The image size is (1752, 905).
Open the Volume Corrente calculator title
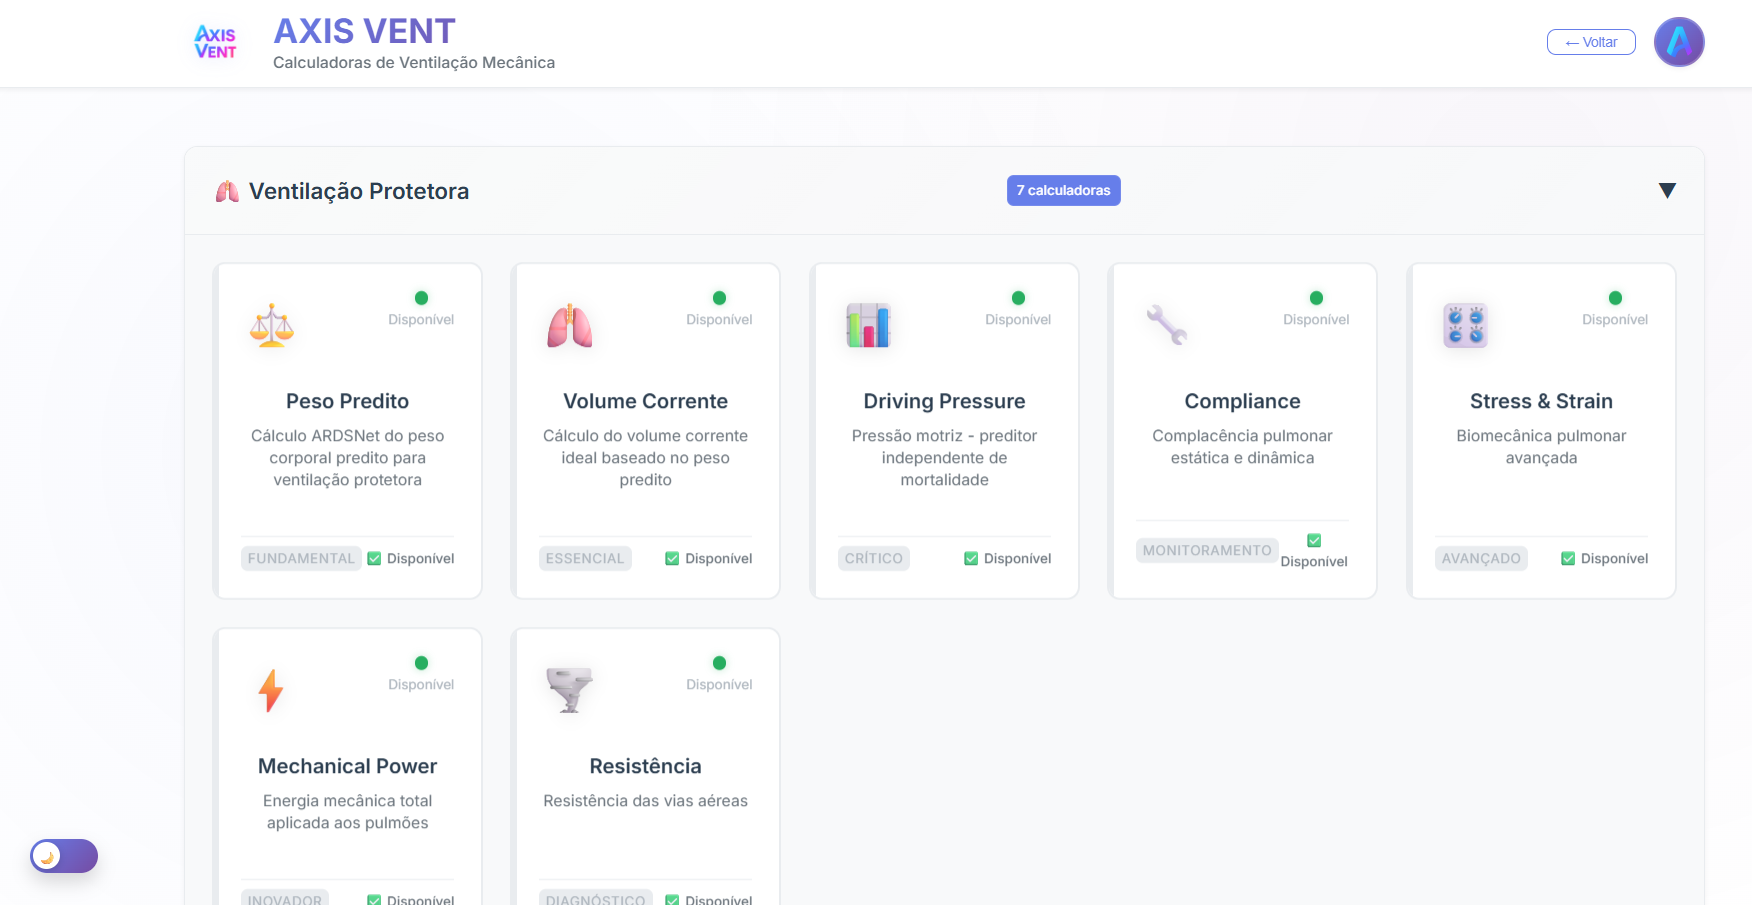click(x=645, y=401)
